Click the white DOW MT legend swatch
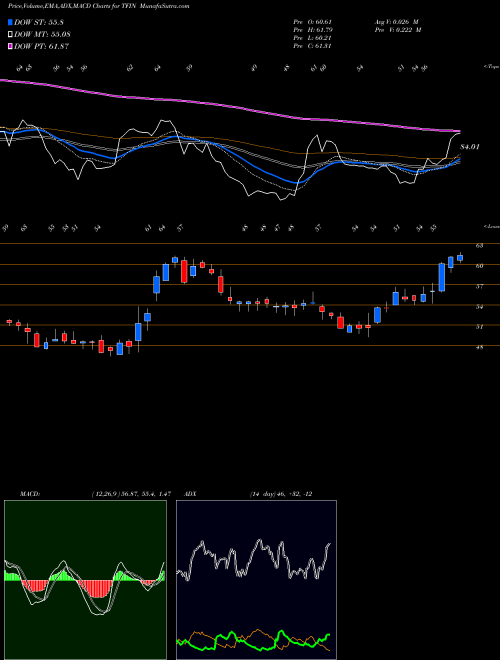The image size is (500, 660). coord(11,35)
